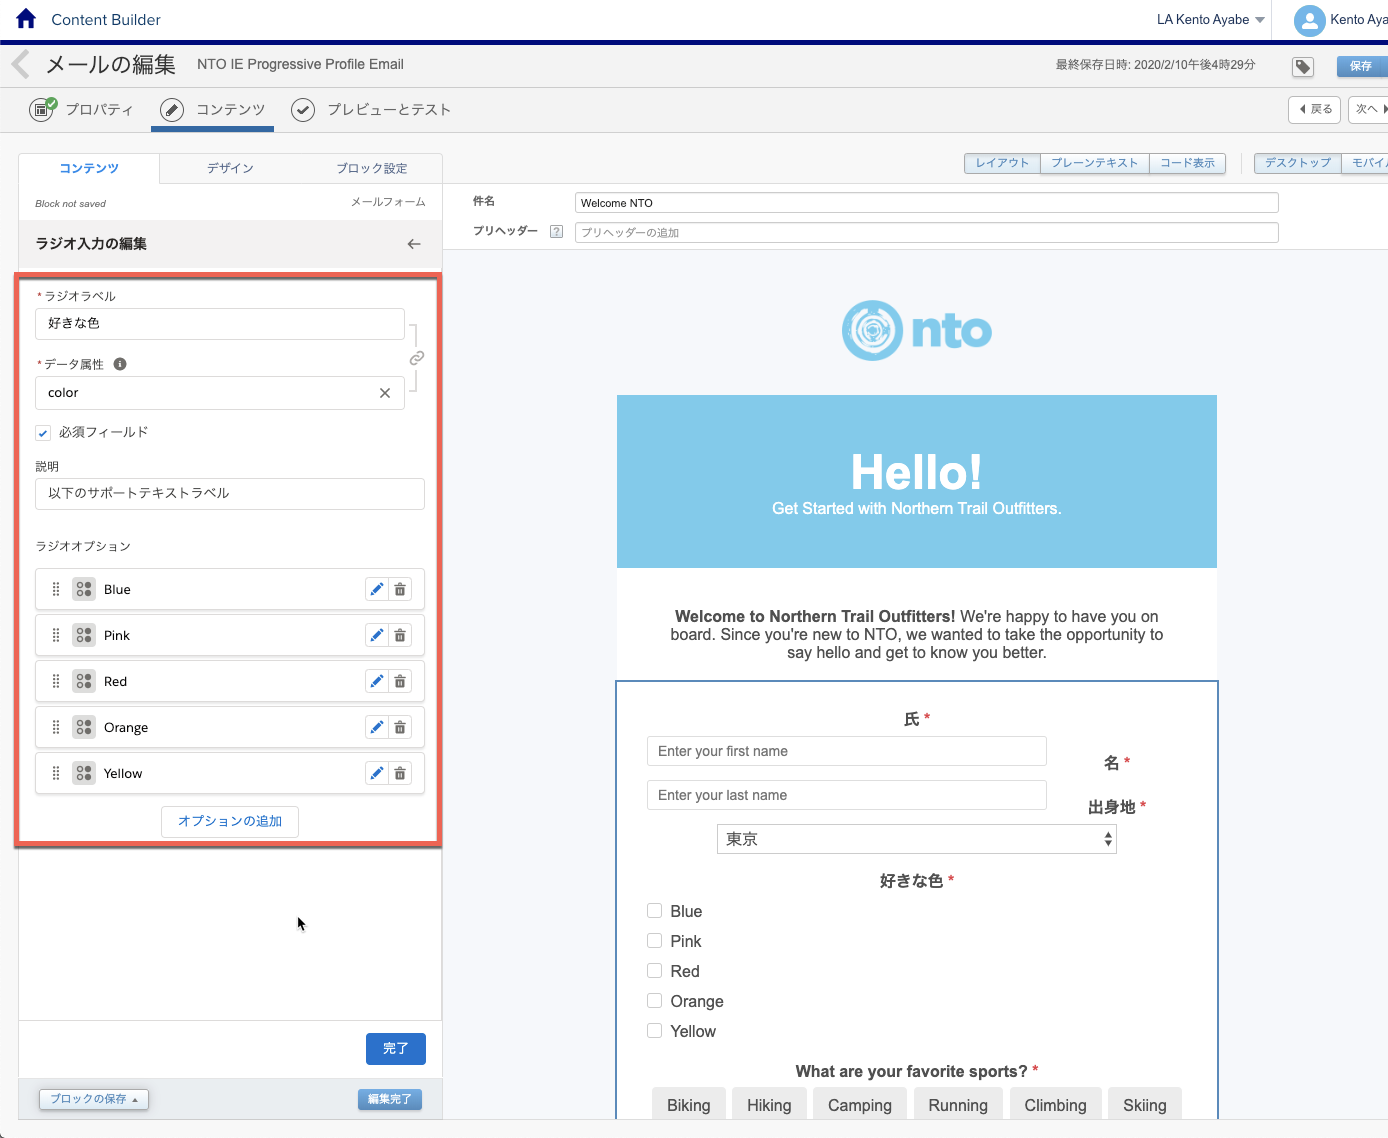Delete the Orange radio option
The image size is (1388, 1138).
pyautogui.click(x=400, y=727)
